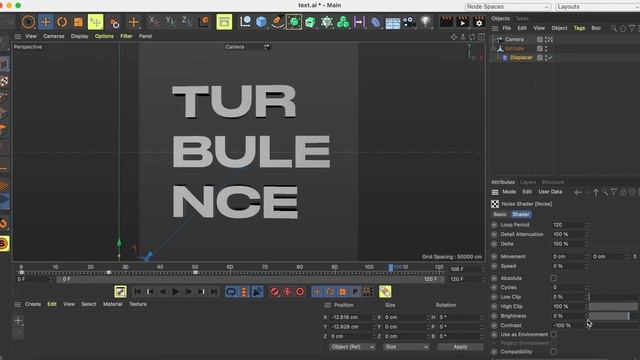Open viewport Filter menu
Image resolution: width=640 pixels, height=360 pixels.
pos(126,36)
